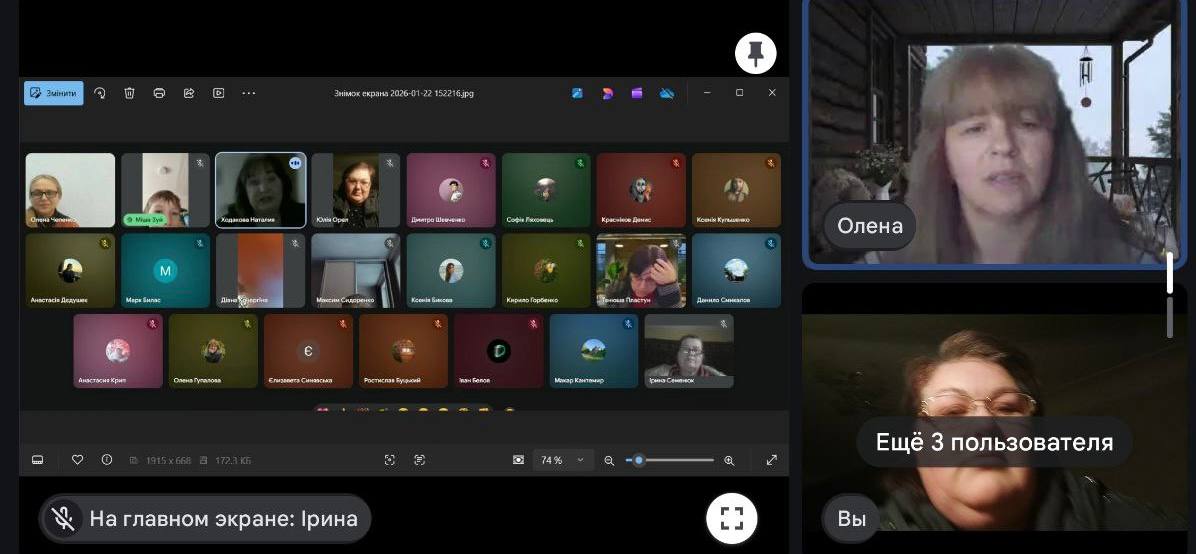1196x554 pixels.
Task: Open the three-dots more options menu
Action: (249, 93)
